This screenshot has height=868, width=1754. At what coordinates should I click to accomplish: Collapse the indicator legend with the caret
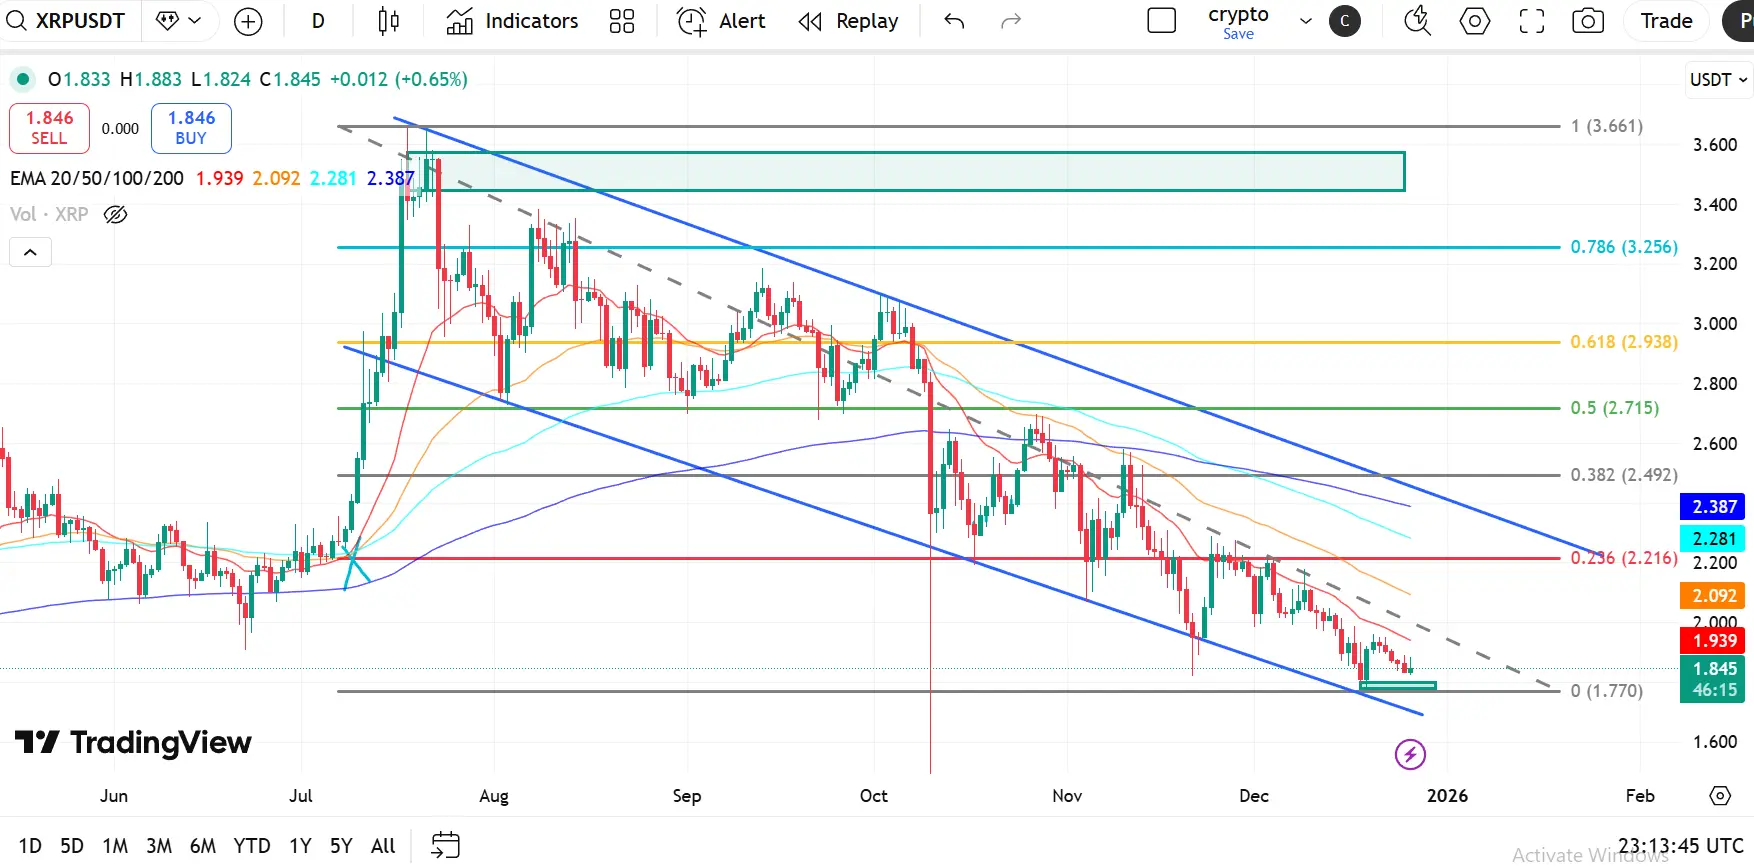30,252
